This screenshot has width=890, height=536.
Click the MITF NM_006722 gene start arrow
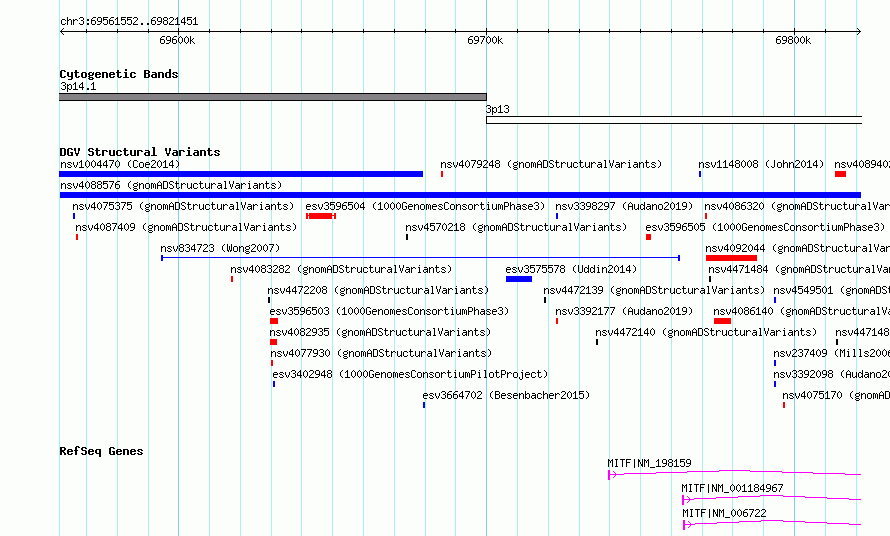687,525
